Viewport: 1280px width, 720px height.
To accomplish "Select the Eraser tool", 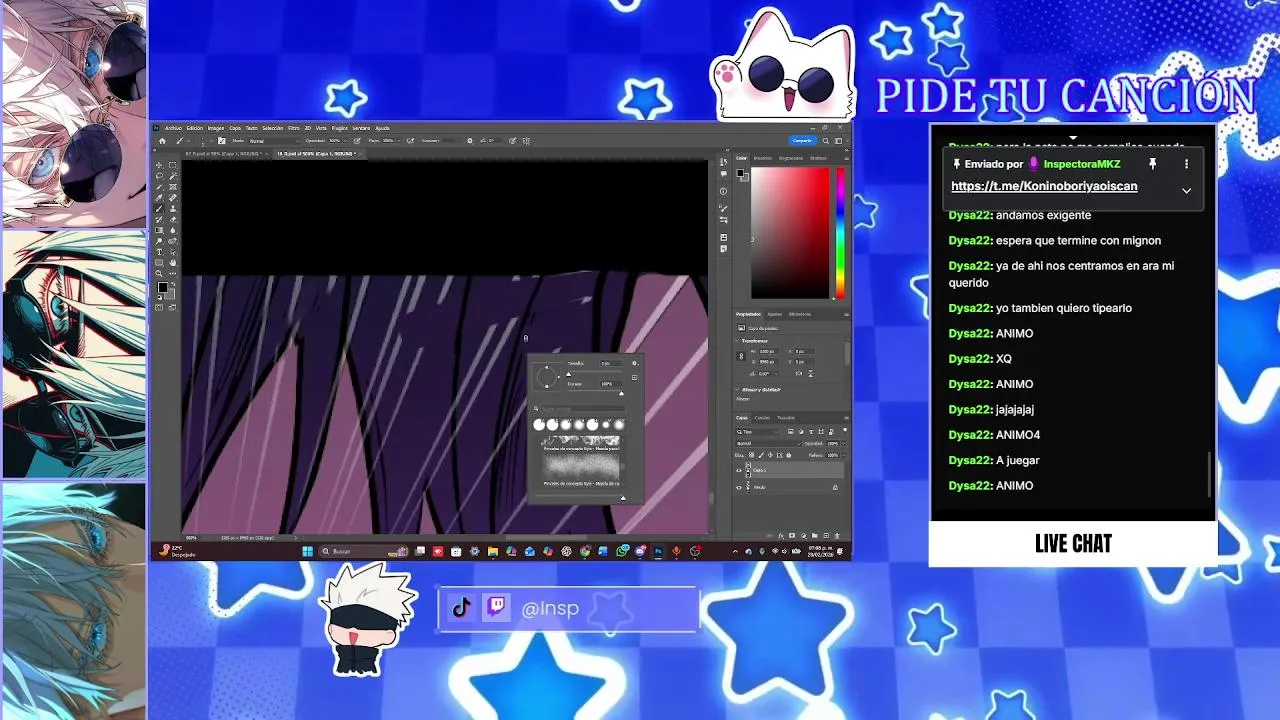I will click(x=172, y=219).
